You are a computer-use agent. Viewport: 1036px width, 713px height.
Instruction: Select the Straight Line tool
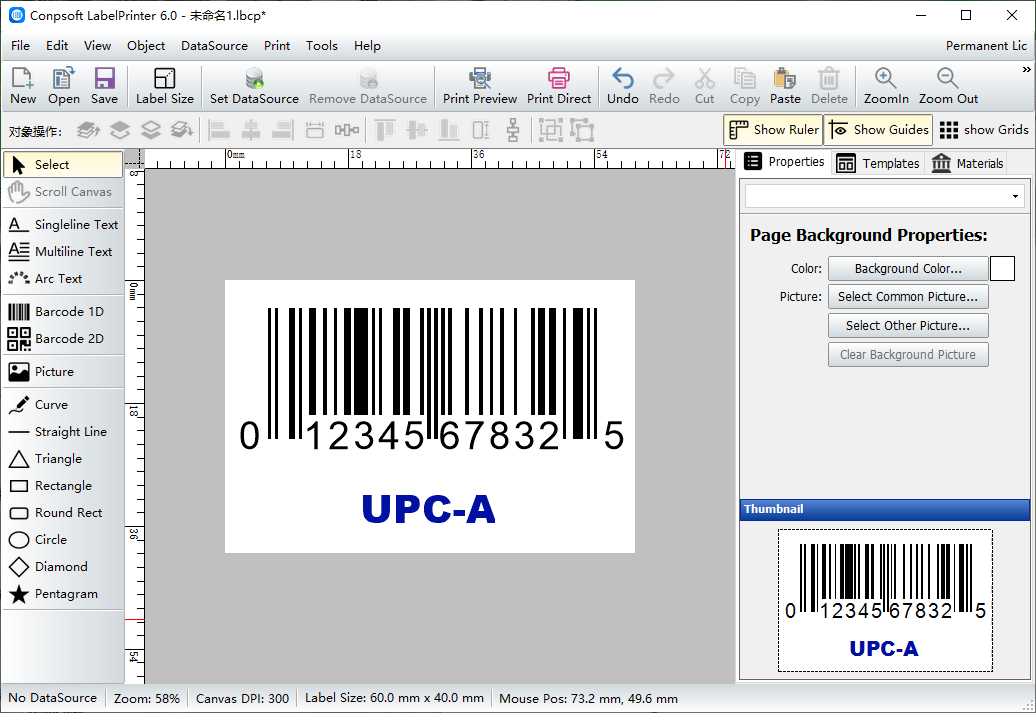(x=63, y=432)
